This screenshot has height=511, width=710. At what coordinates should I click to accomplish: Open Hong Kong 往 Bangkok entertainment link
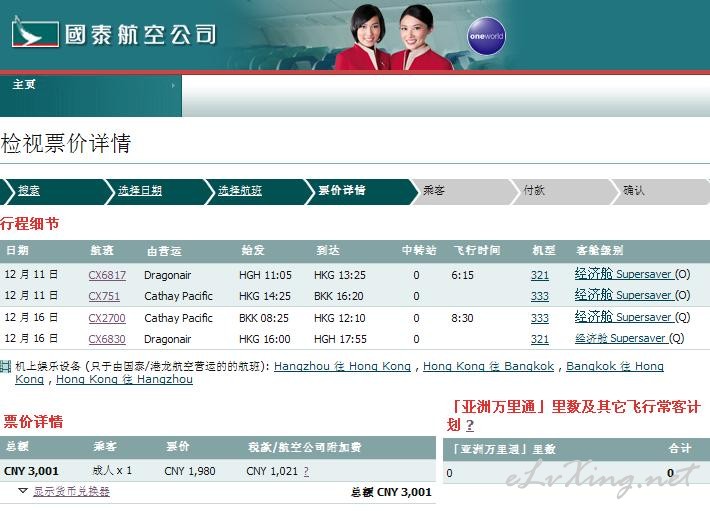click(x=489, y=366)
